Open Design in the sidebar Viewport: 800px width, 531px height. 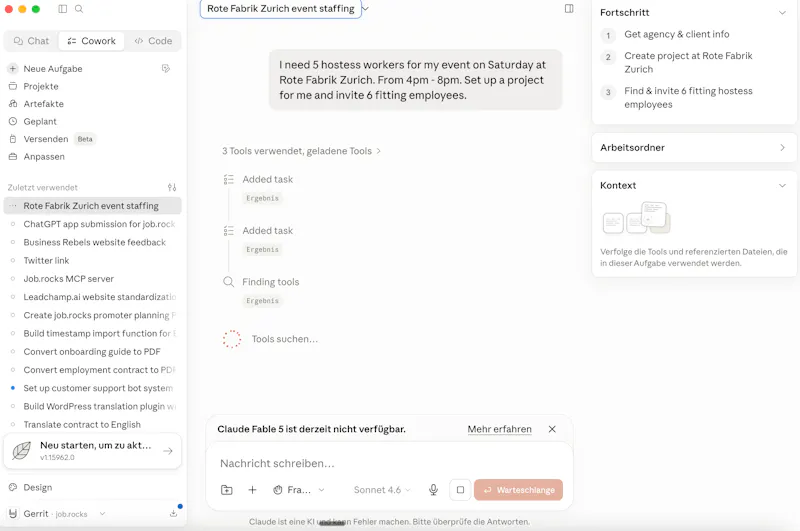37,487
